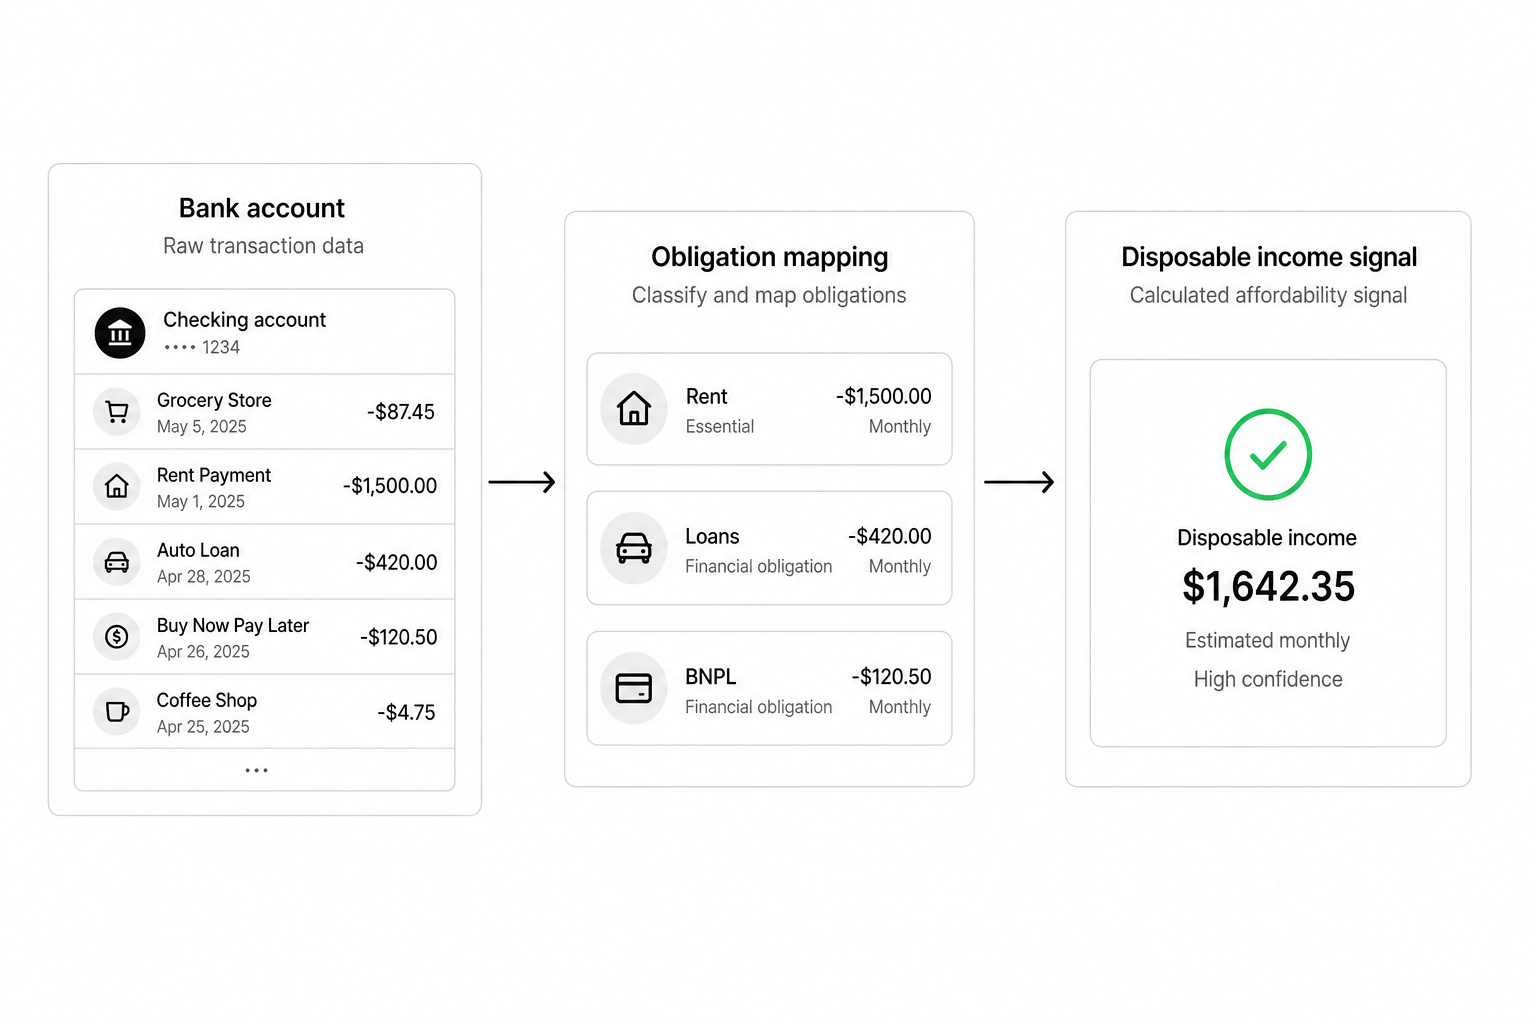This screenshot has height=1024, width=1536.
Task: Click the house icon in the Rent obligation card
Action: pos(634,408)
